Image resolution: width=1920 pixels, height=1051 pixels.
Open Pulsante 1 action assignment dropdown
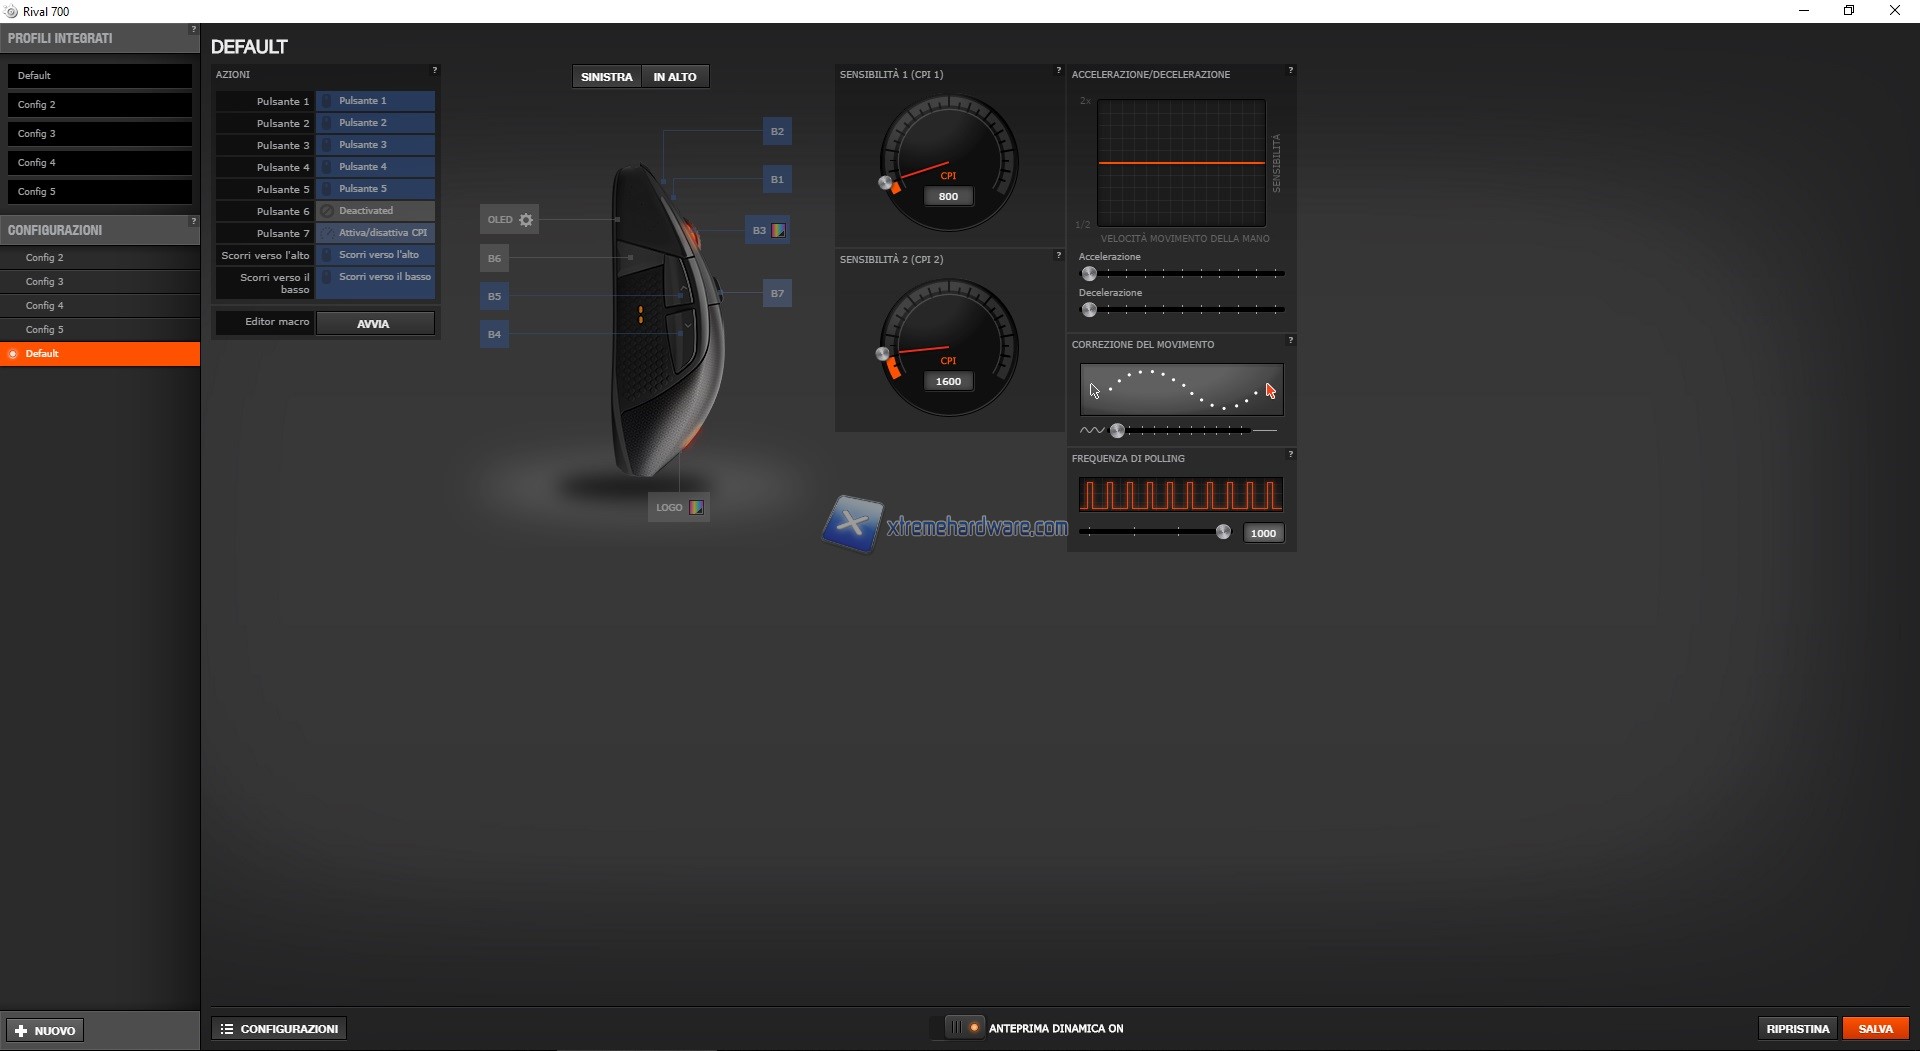tap(376, 101)
